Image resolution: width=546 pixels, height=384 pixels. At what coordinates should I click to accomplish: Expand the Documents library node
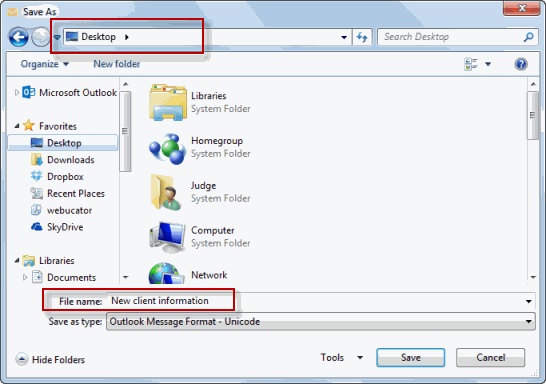point(25,277)
